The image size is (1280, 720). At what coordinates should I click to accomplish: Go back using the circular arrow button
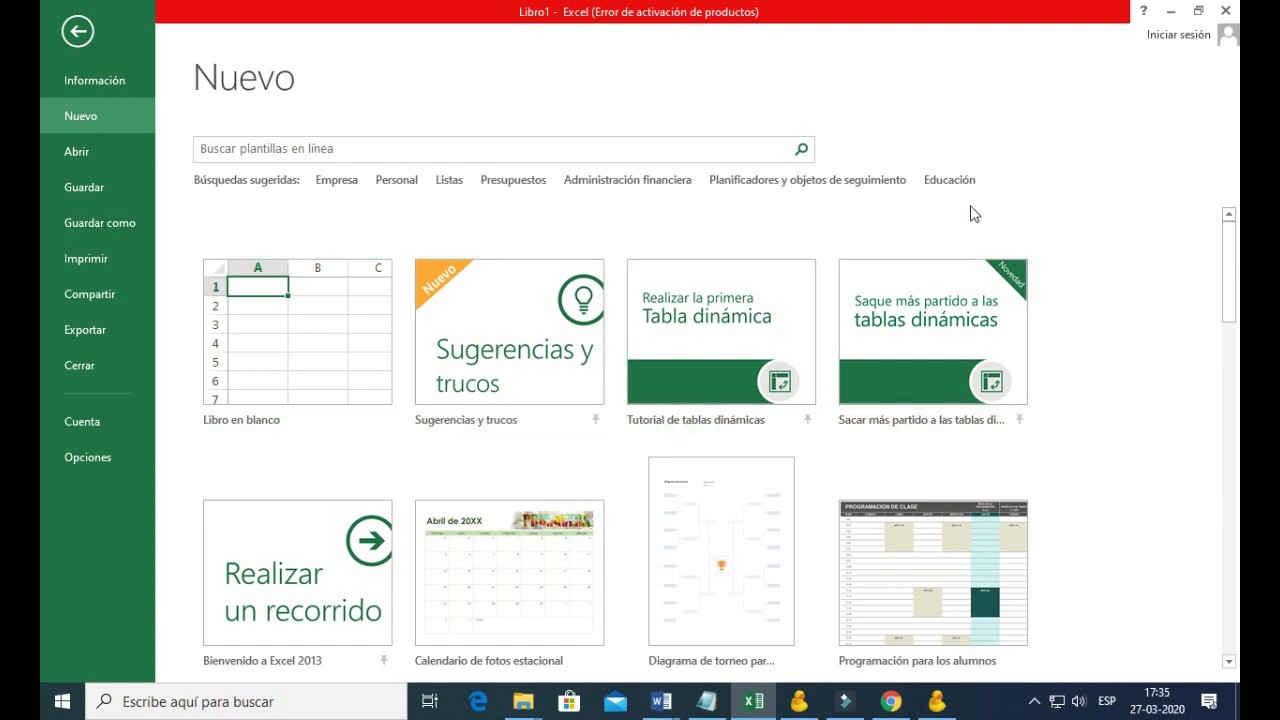77,31
